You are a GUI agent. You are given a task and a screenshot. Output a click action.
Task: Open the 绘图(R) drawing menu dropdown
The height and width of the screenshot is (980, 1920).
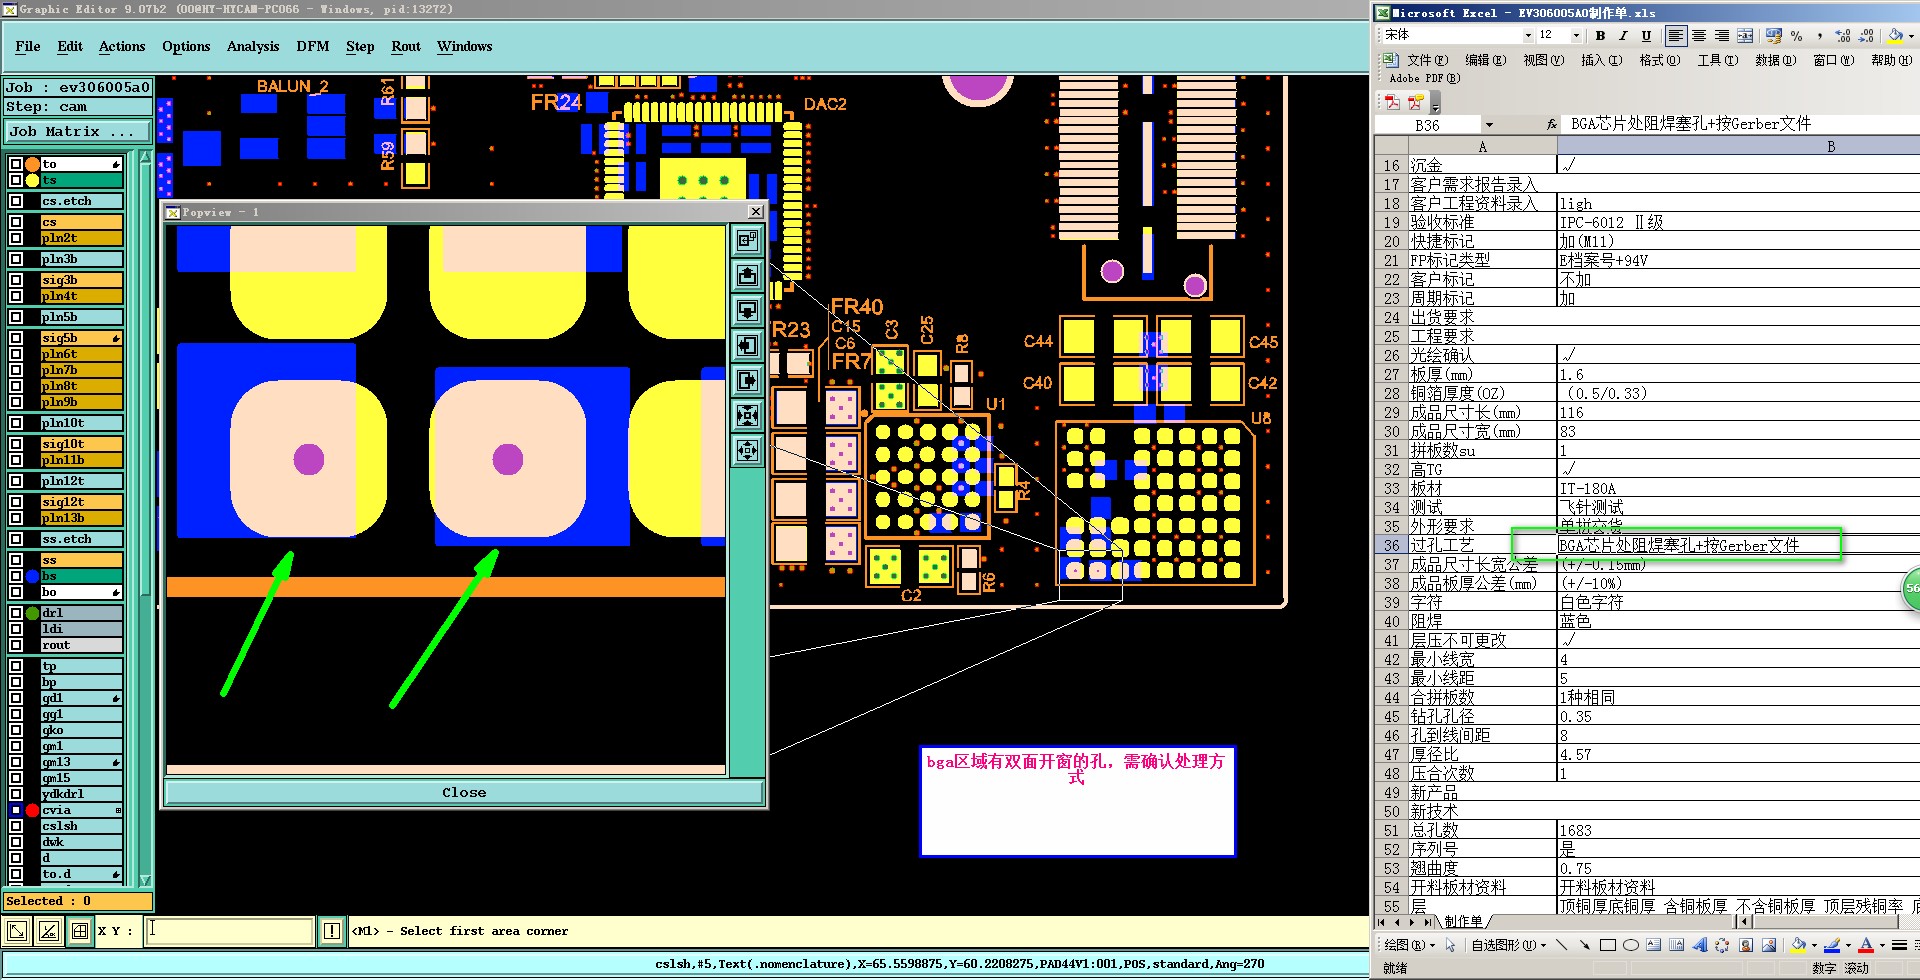pos(1410,945)
